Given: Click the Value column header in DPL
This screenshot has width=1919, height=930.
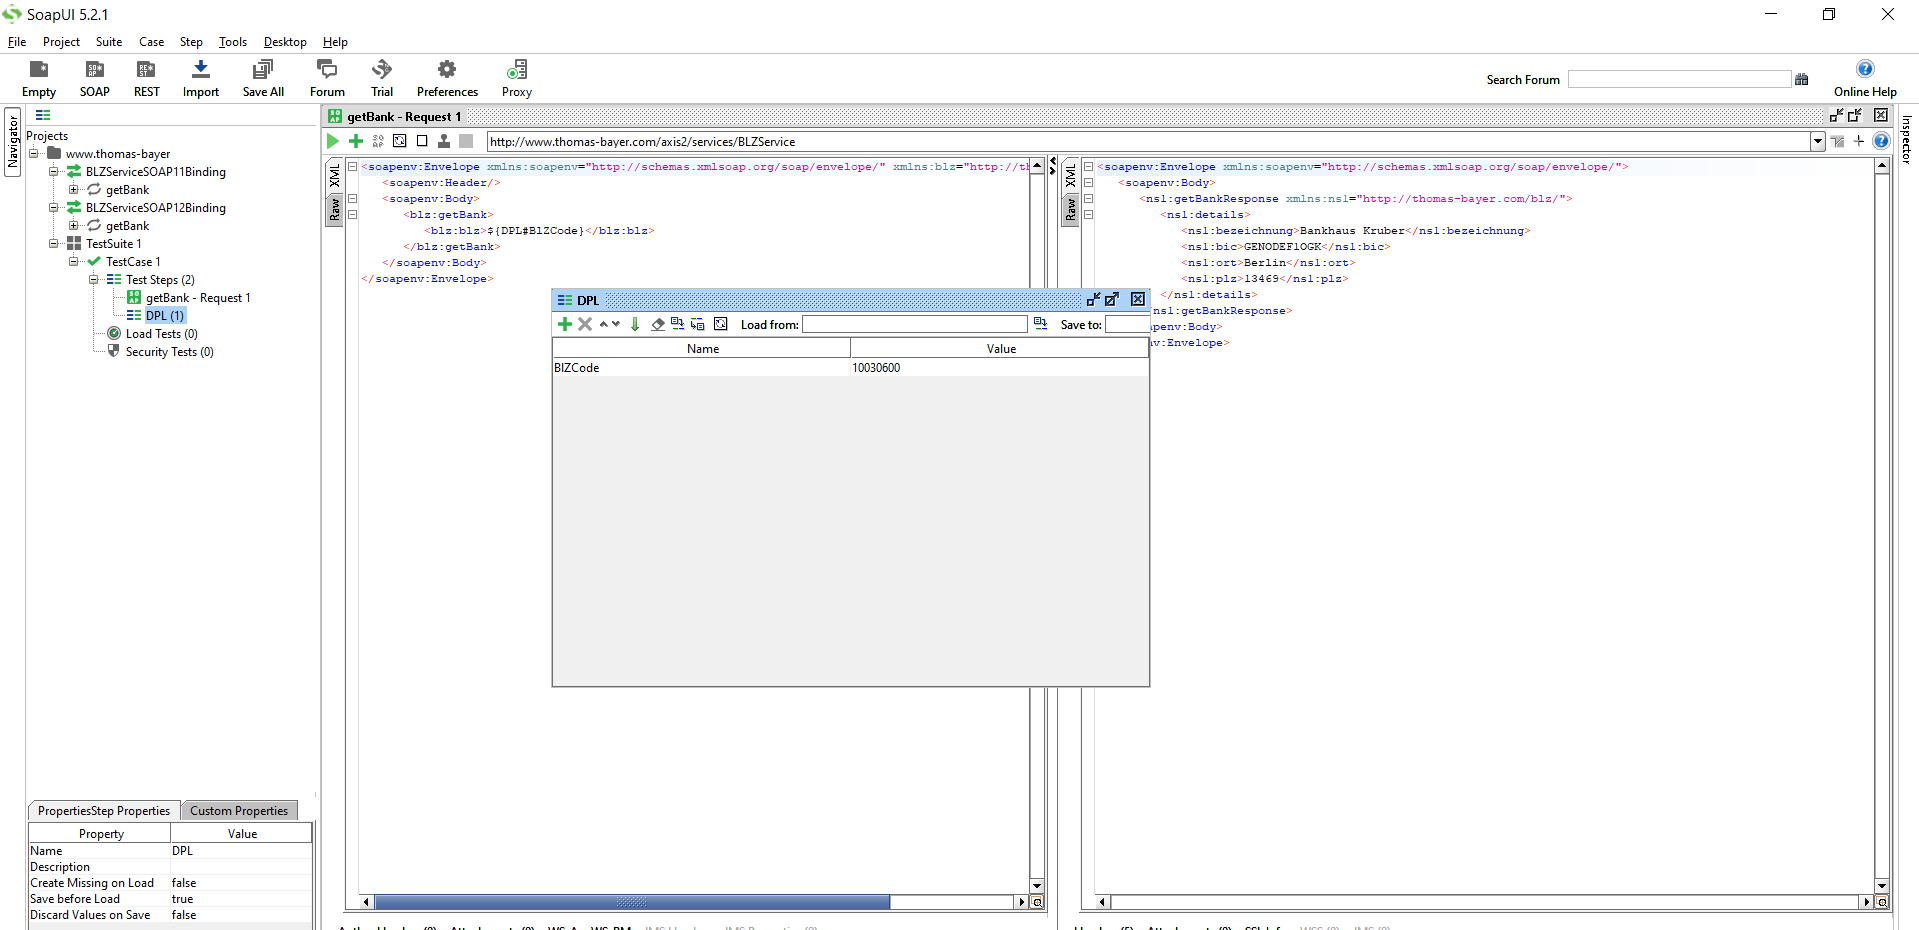Looking at the screenshot, I should click(x=1001, y=349).
